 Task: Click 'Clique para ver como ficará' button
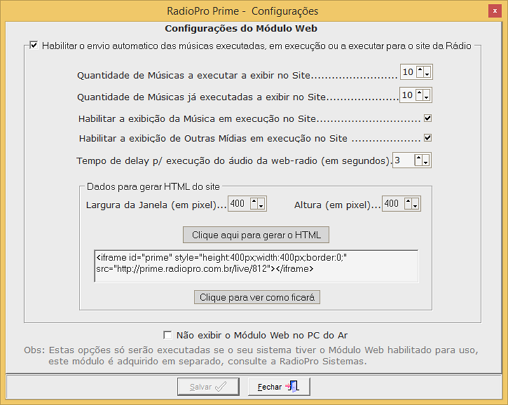[x=257, y=297]
